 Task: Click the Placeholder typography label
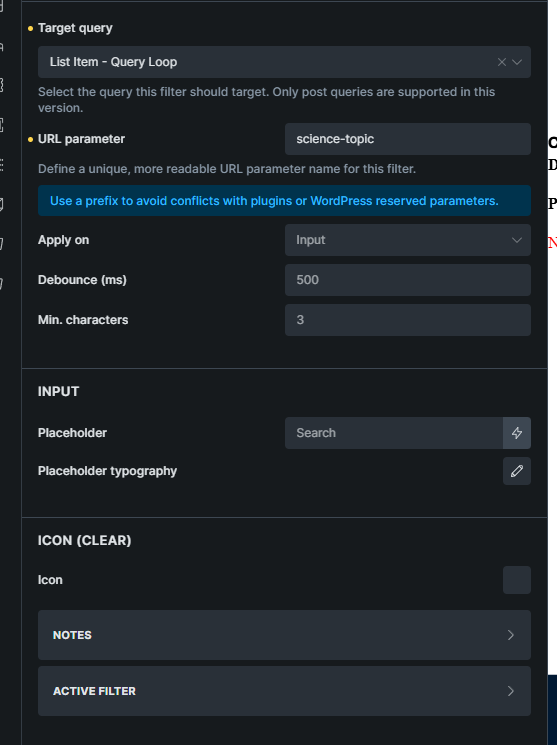pos(107,471)
